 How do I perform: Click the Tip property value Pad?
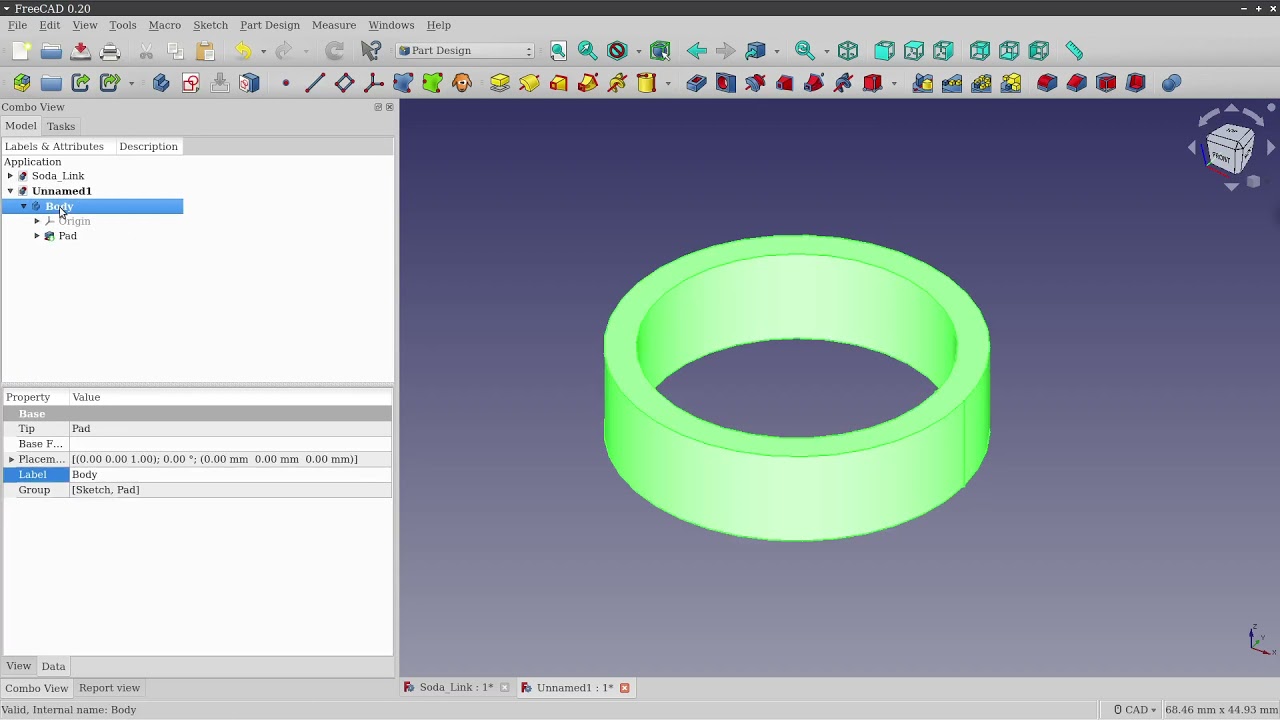click(230, 429)
